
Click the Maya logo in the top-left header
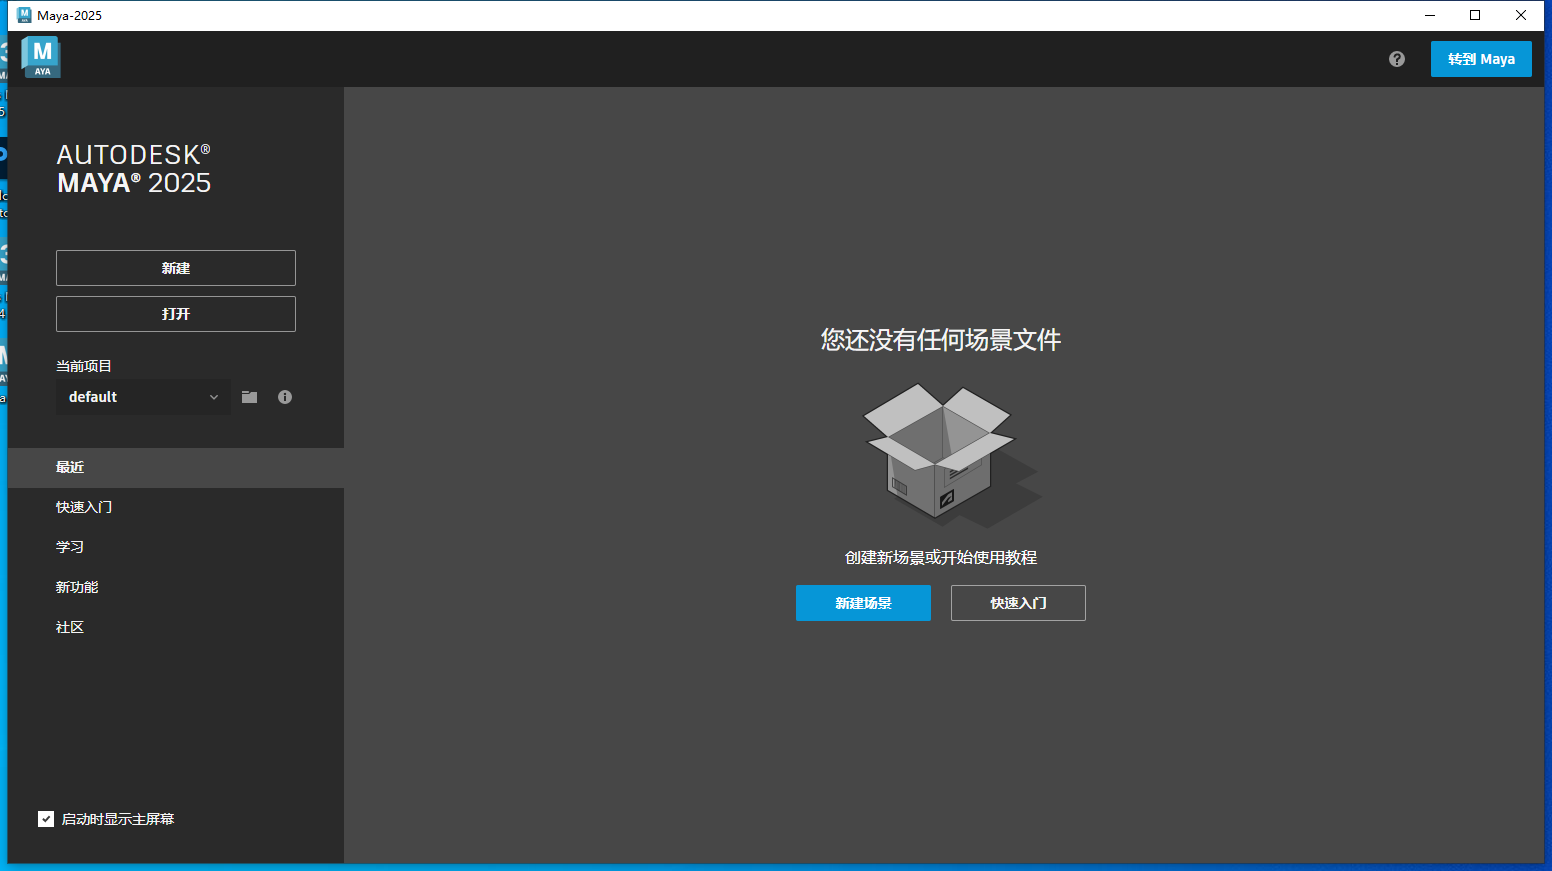coord(40,57)
